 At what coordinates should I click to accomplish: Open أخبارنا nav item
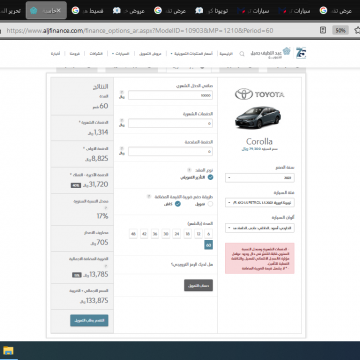[55, 54]
